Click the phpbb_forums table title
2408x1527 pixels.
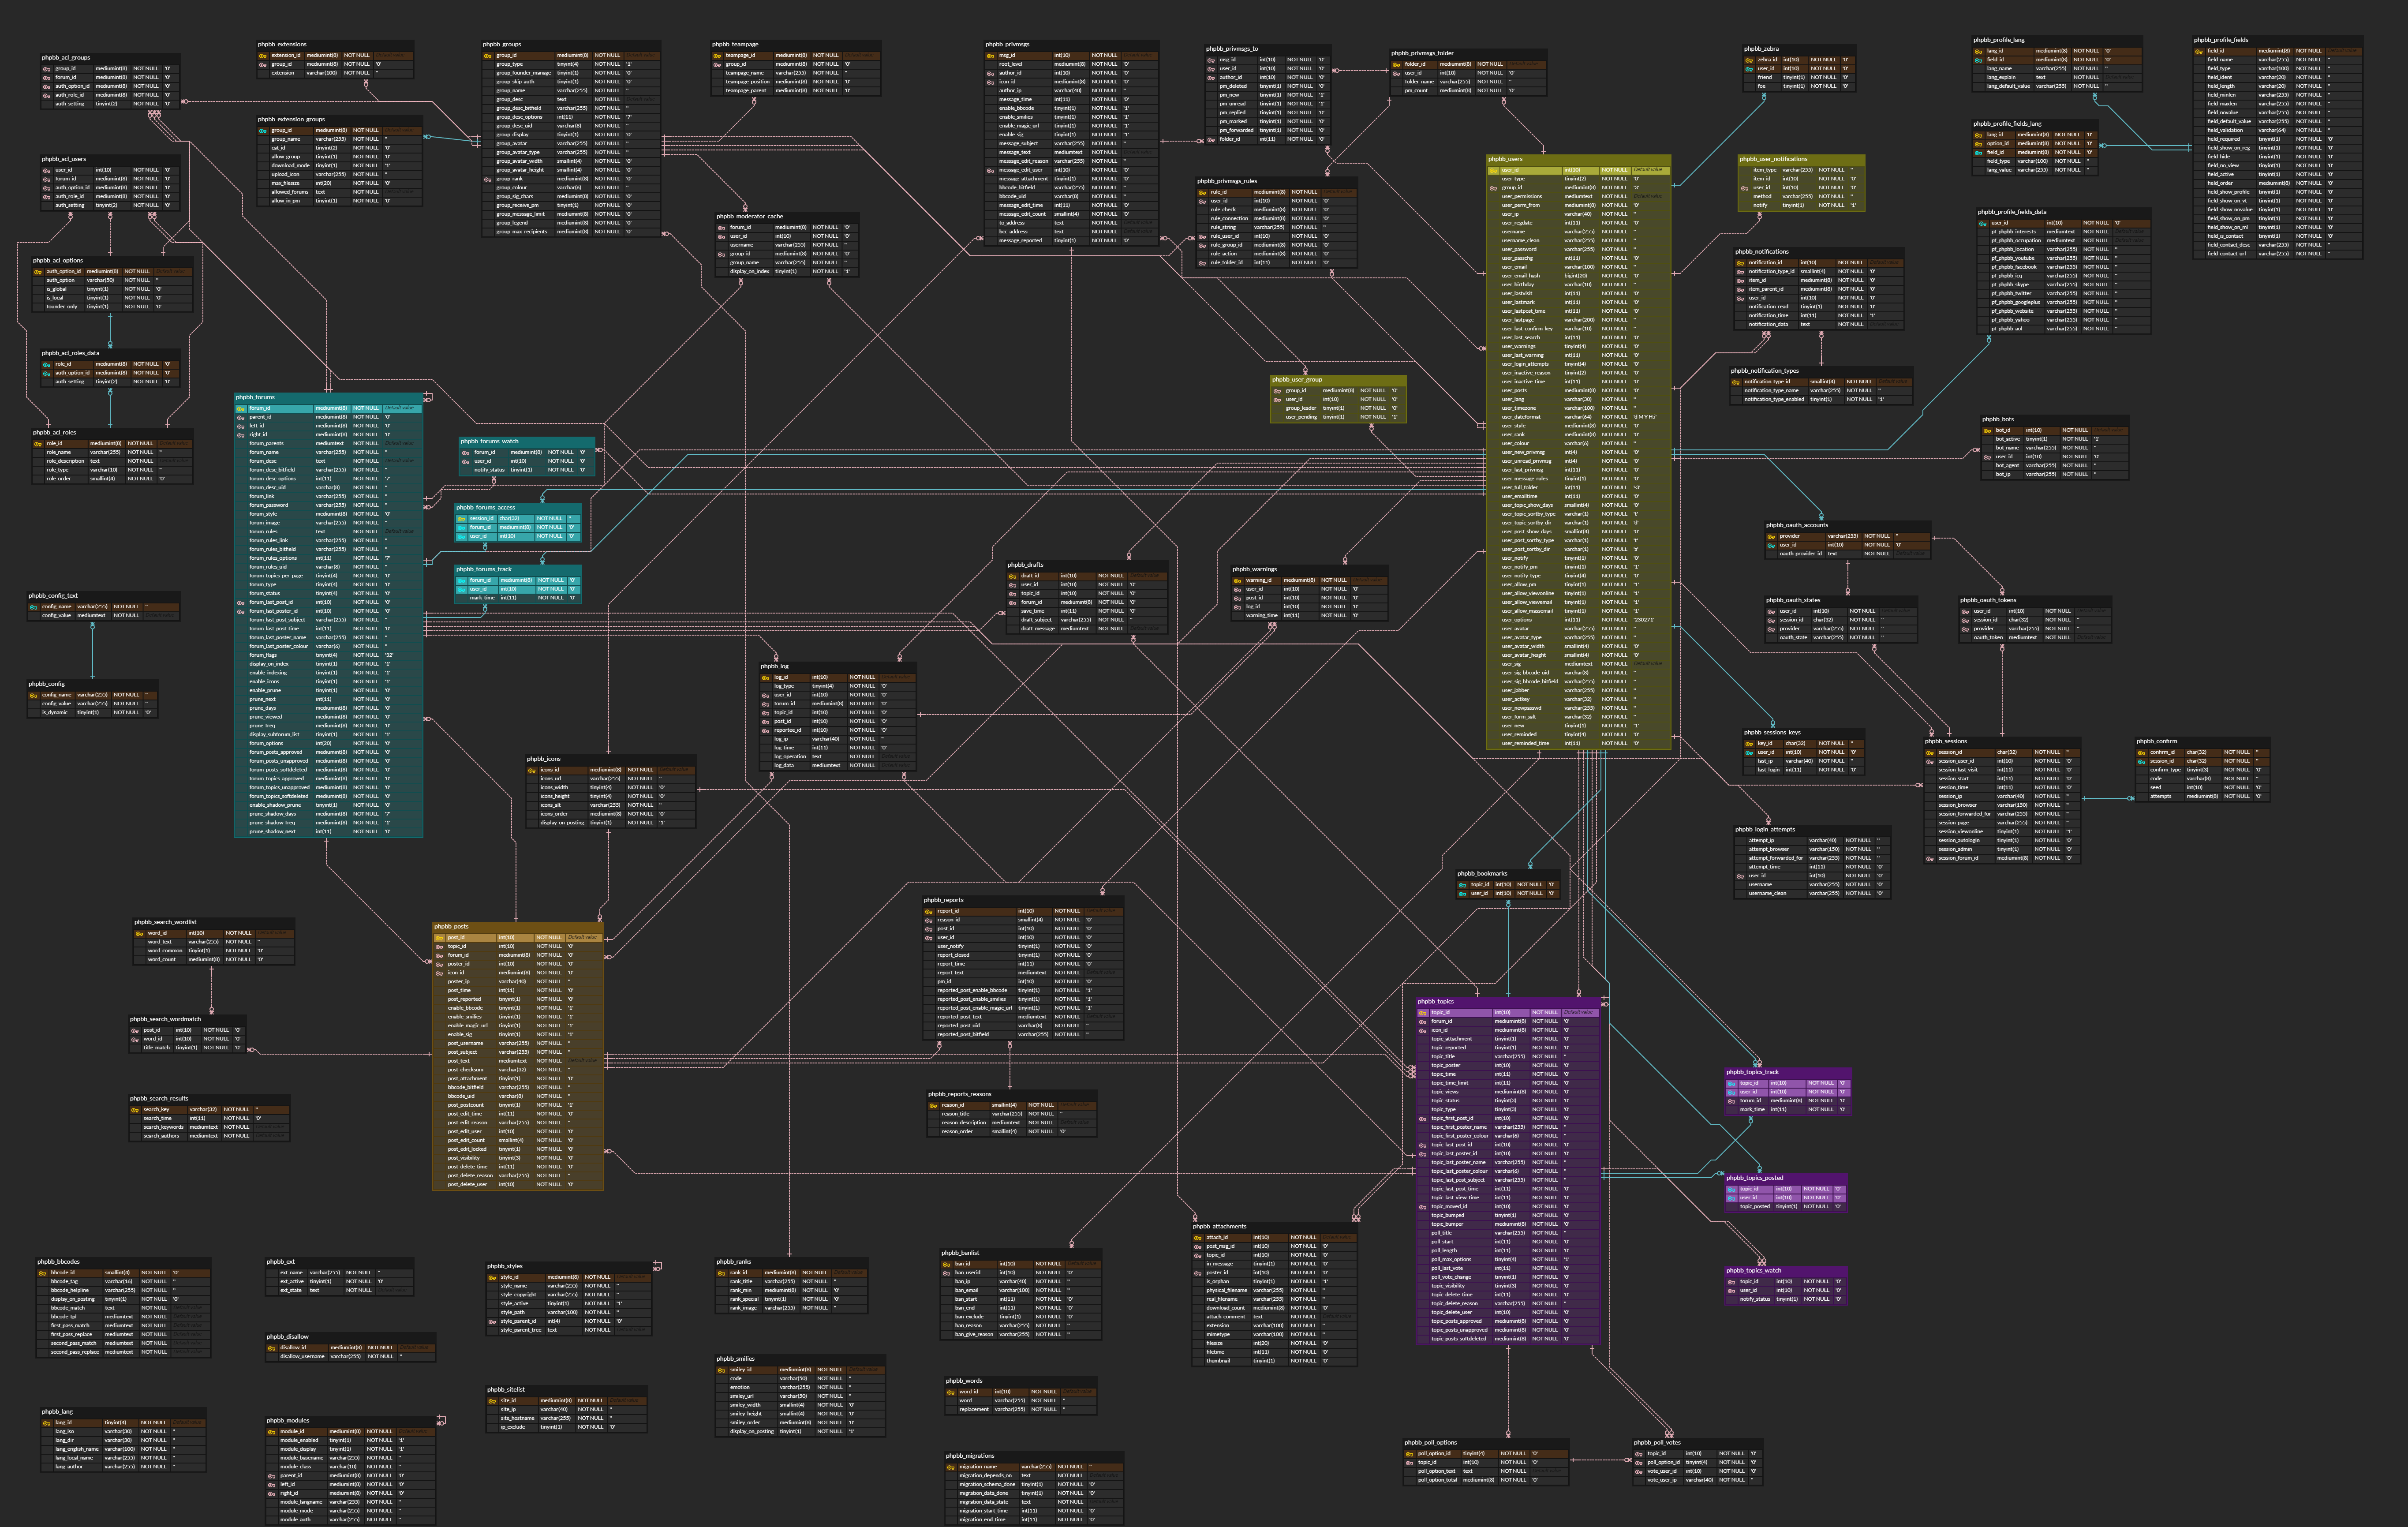tap(255, 397)
